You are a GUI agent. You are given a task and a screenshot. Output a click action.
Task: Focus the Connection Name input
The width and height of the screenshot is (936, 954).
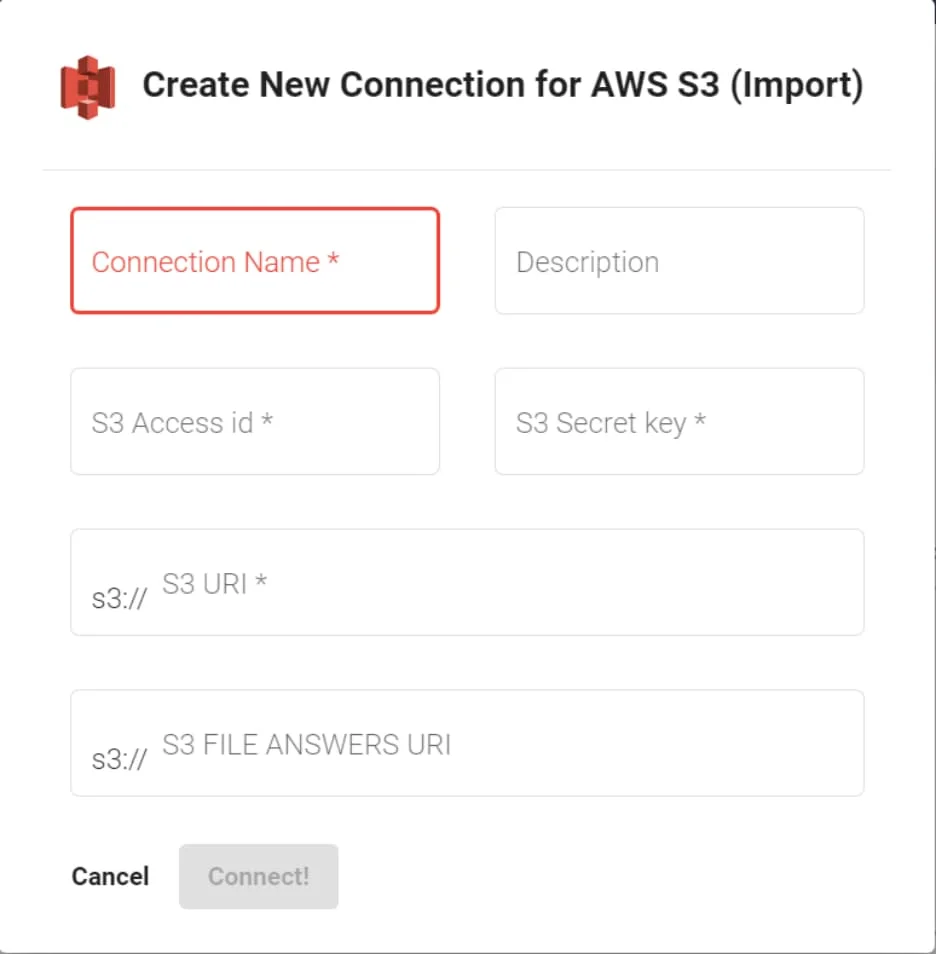[255, 261]
